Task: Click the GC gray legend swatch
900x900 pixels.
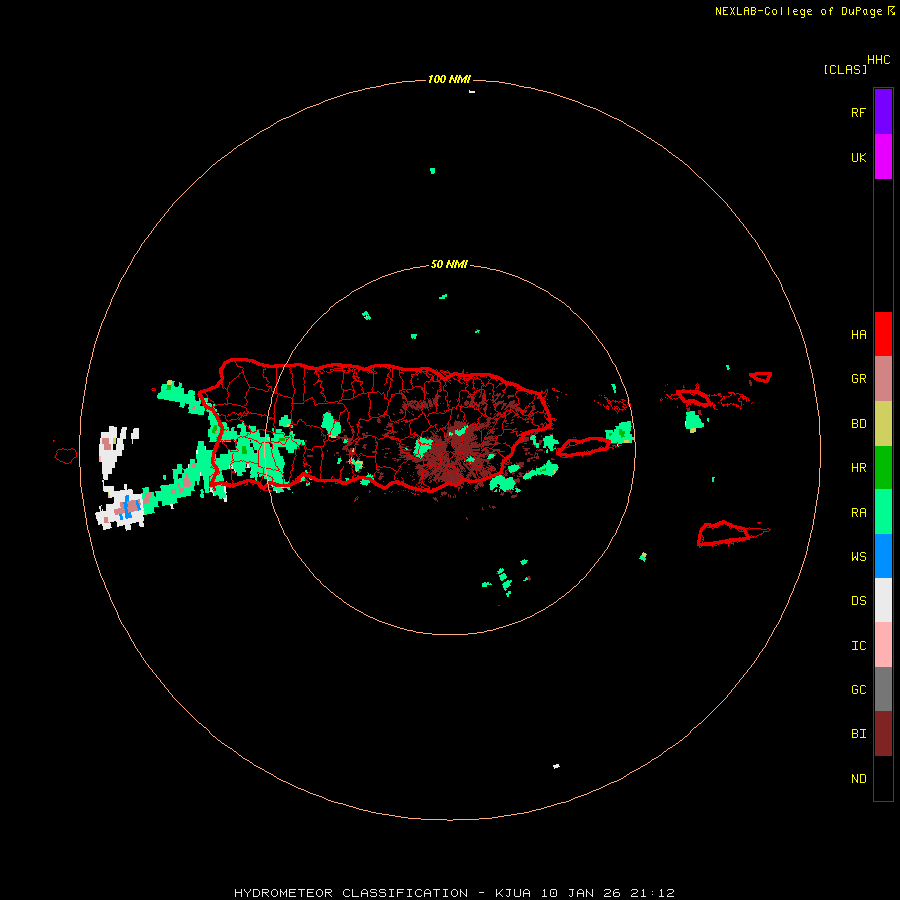Action: [x=883, y=689]
